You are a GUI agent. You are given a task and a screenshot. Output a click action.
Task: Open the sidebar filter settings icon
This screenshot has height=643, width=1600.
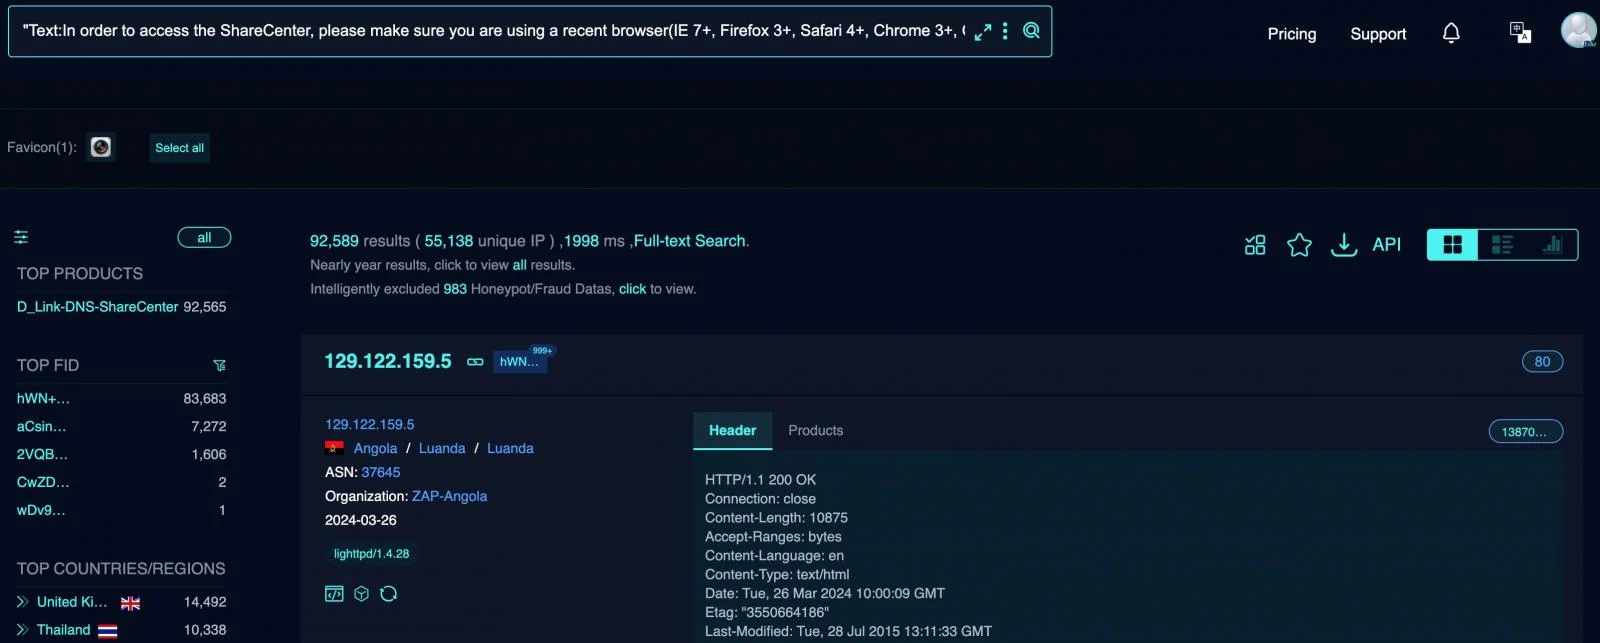pyautogui.click(x=21, y=237)
